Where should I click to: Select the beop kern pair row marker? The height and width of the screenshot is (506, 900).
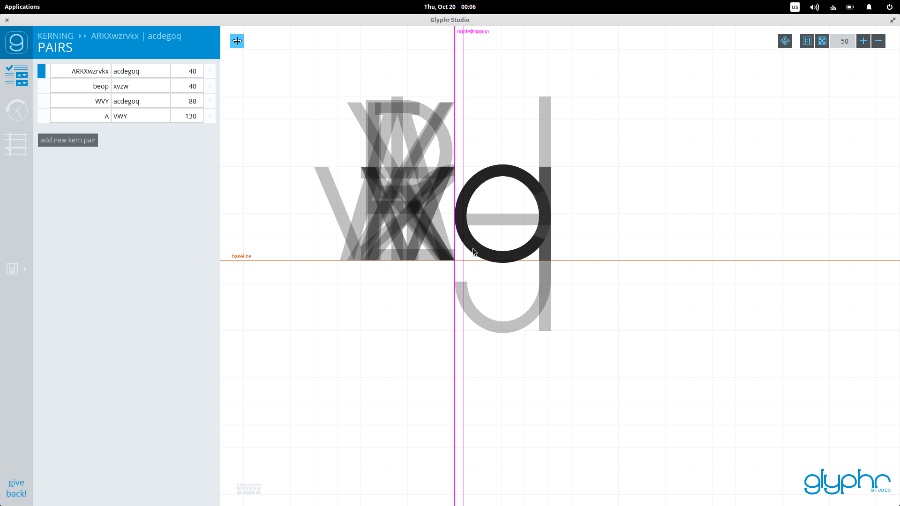tap(42, 86)
